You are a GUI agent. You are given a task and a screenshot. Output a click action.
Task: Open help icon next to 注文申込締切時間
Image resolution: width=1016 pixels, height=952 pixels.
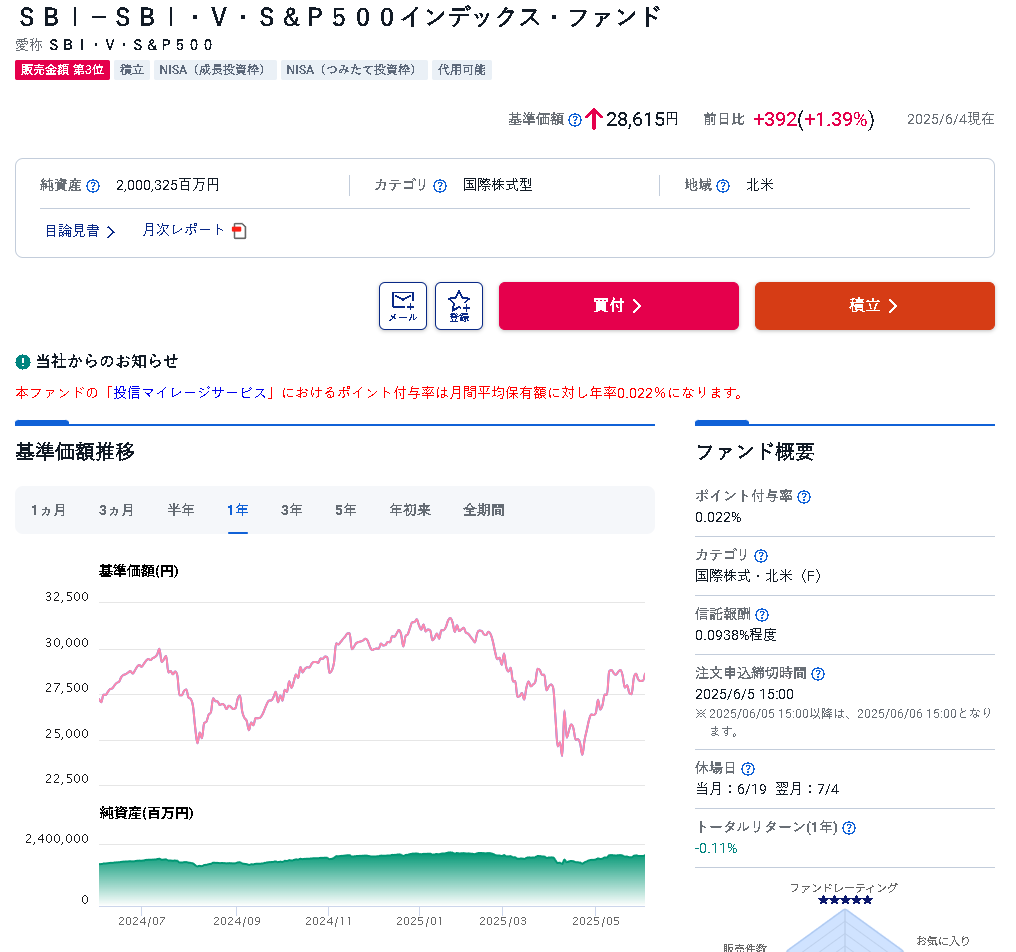point(818,674)
